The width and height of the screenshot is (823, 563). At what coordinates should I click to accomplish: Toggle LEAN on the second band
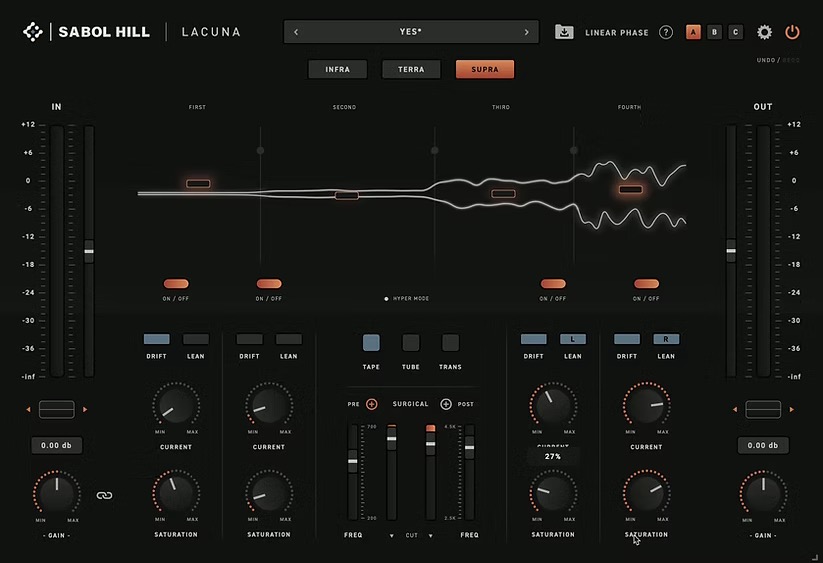click(x=289, y=339)
